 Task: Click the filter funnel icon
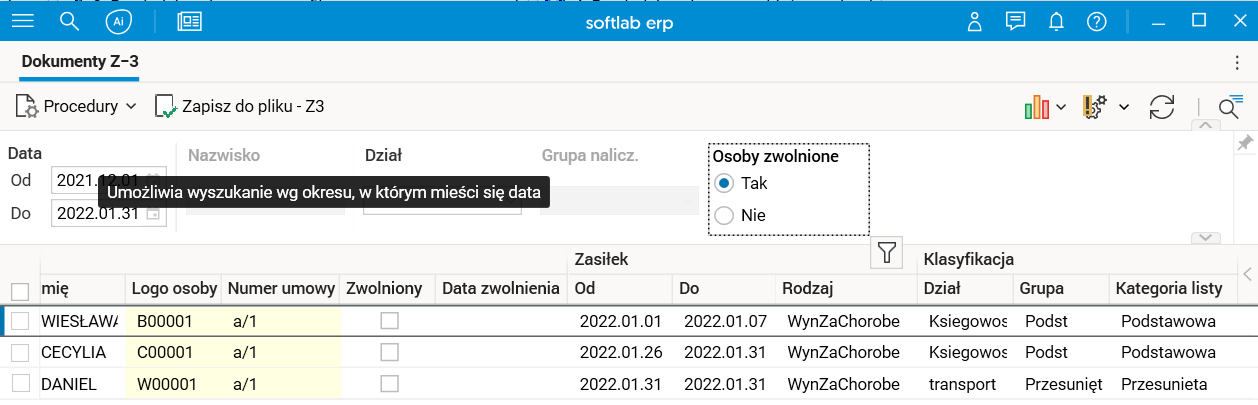tap(887, 252)
